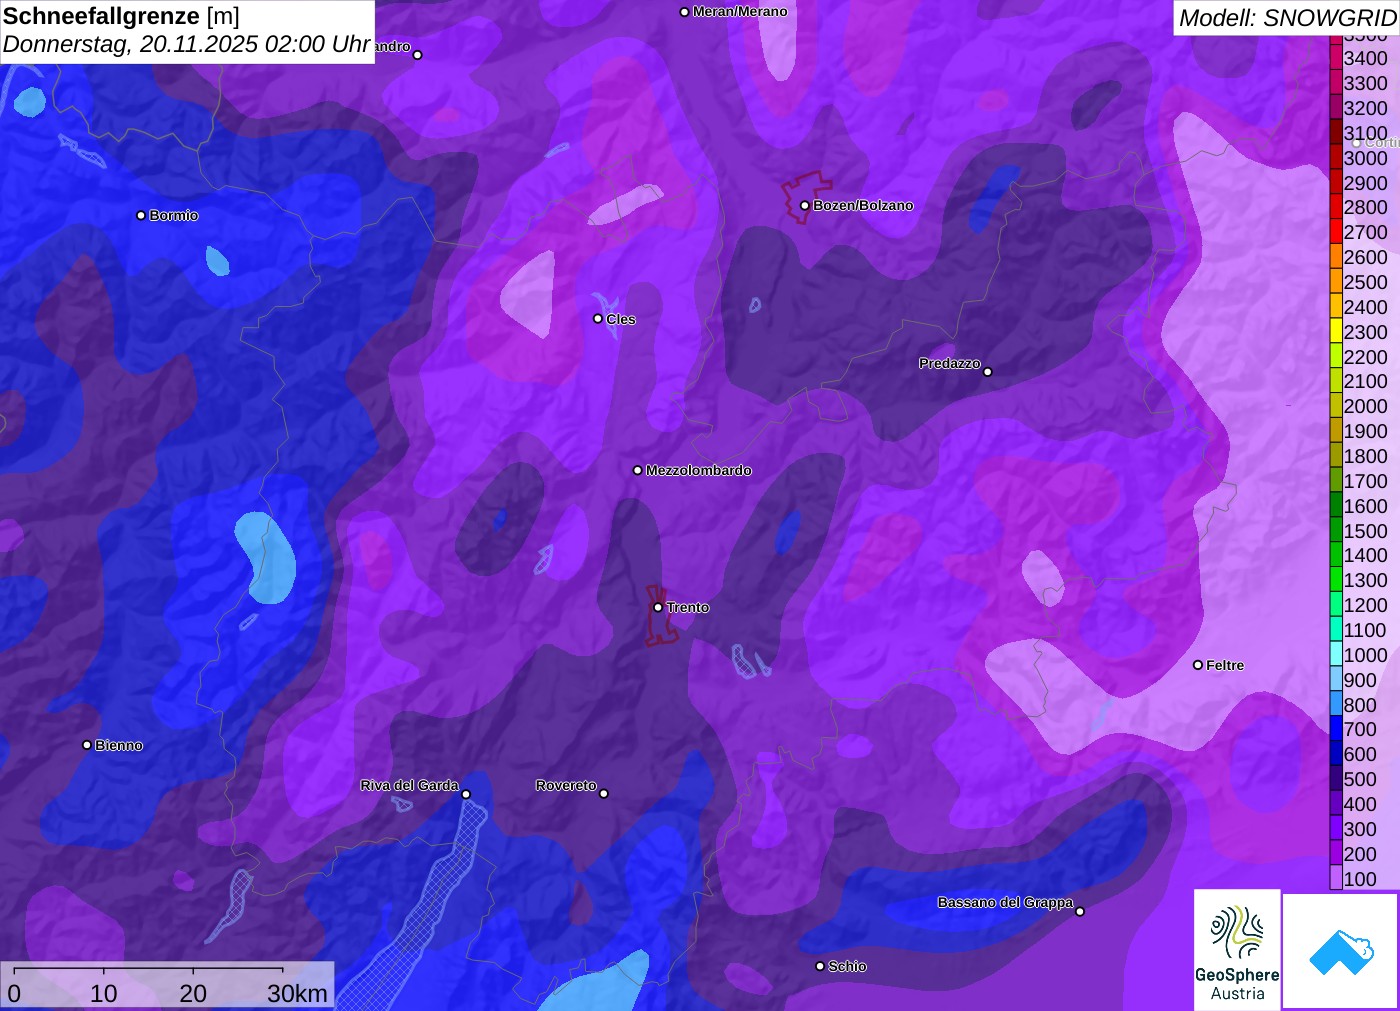This screenshot has width=1400, height=1011.
Task: Click the legend value 1800
Action: tap(1366, 456)
